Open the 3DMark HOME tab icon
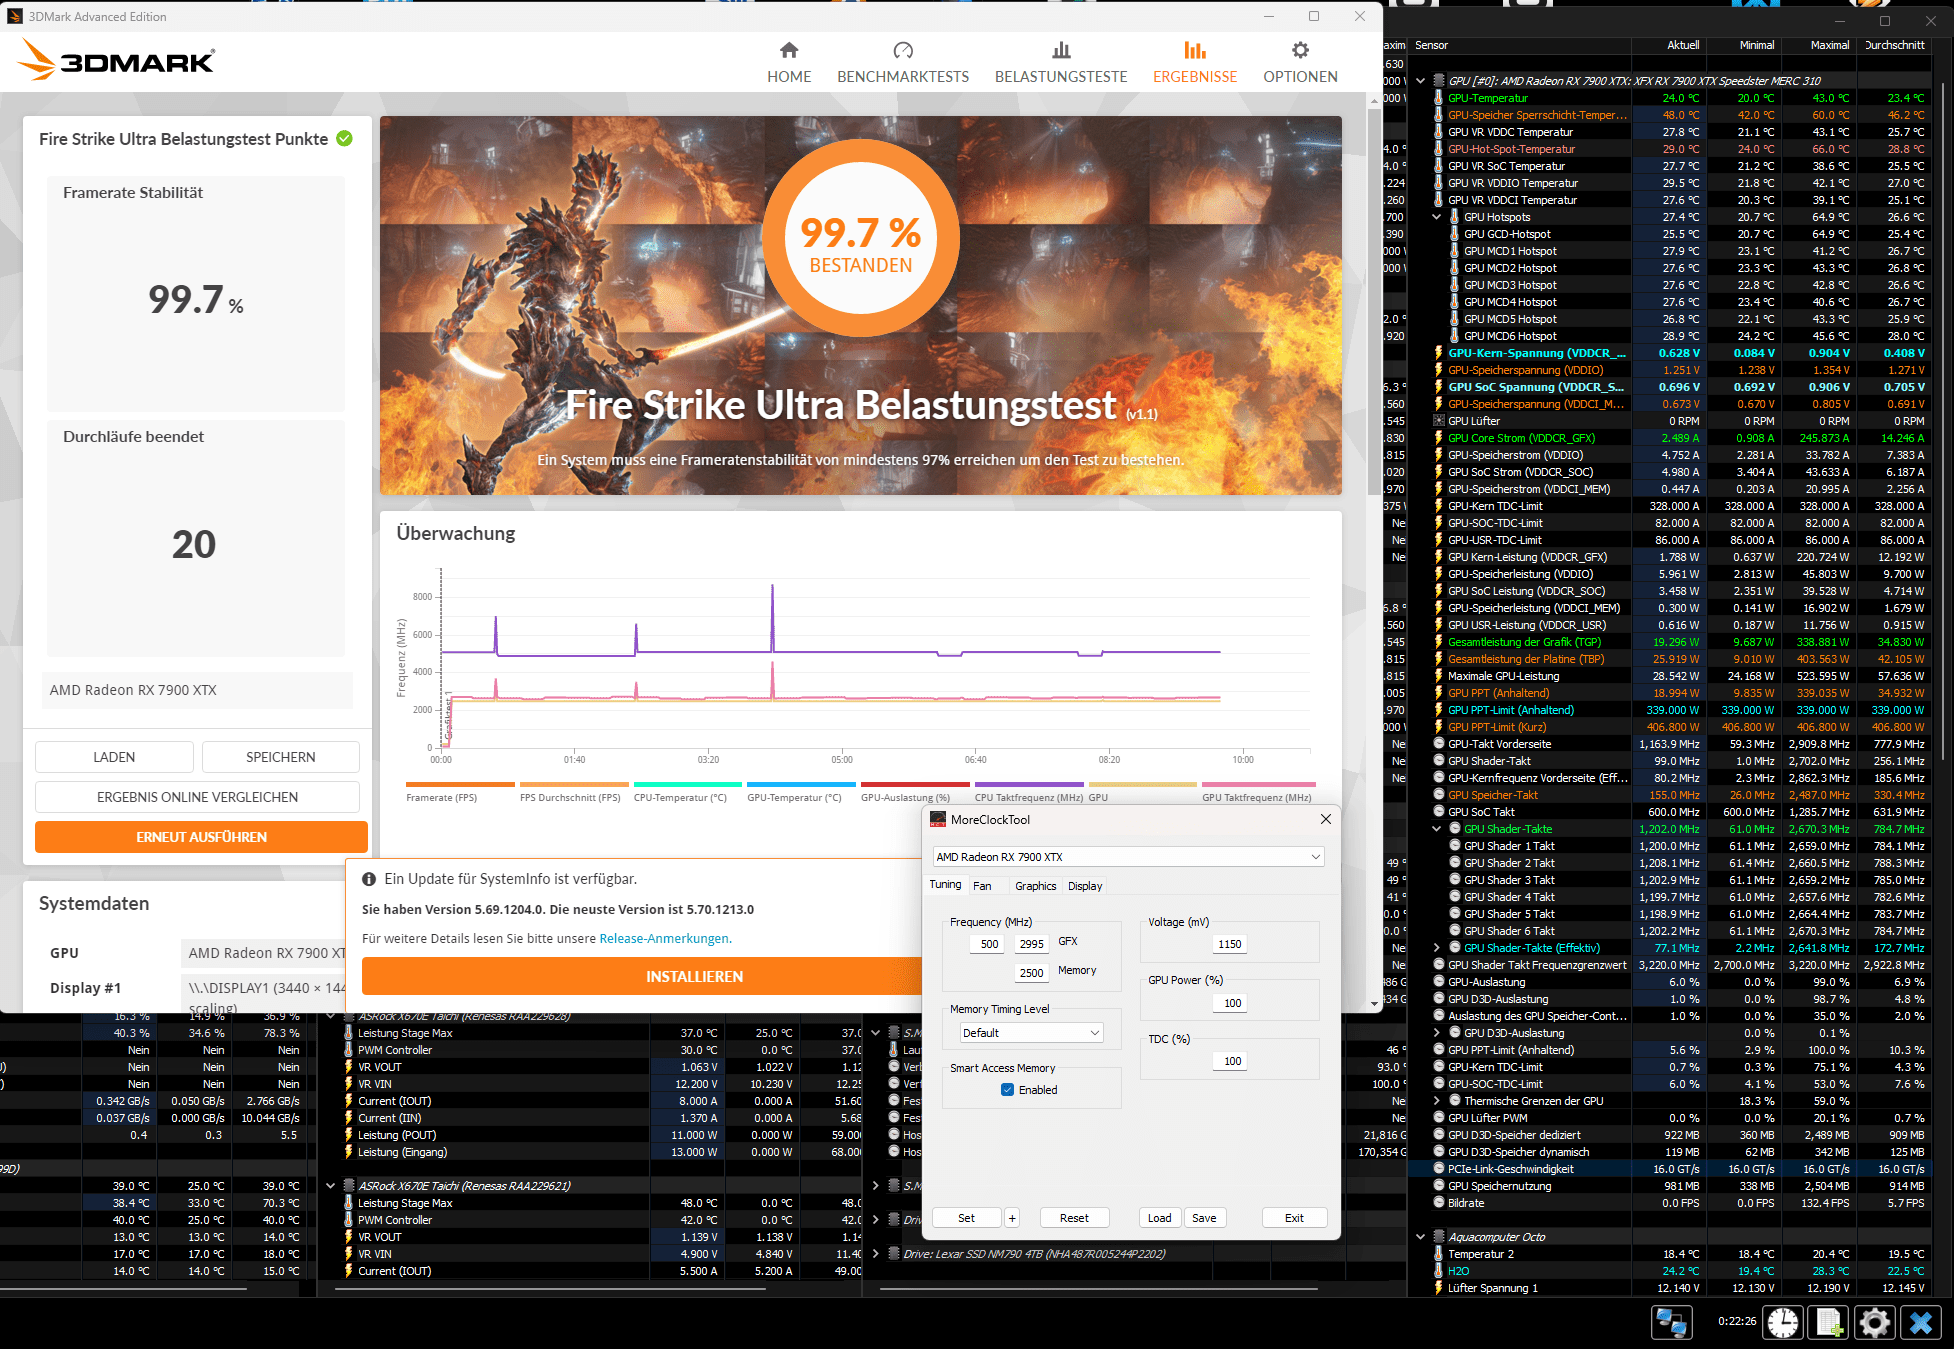 pyautogui.click(x=789, y=50)
